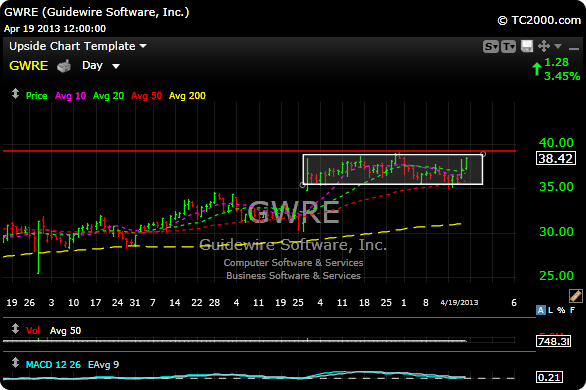Viewport: 586px width, 390px height.
Task: Click the 1.28 net change value
Action: pyautogui.click(x=556, y=62)
